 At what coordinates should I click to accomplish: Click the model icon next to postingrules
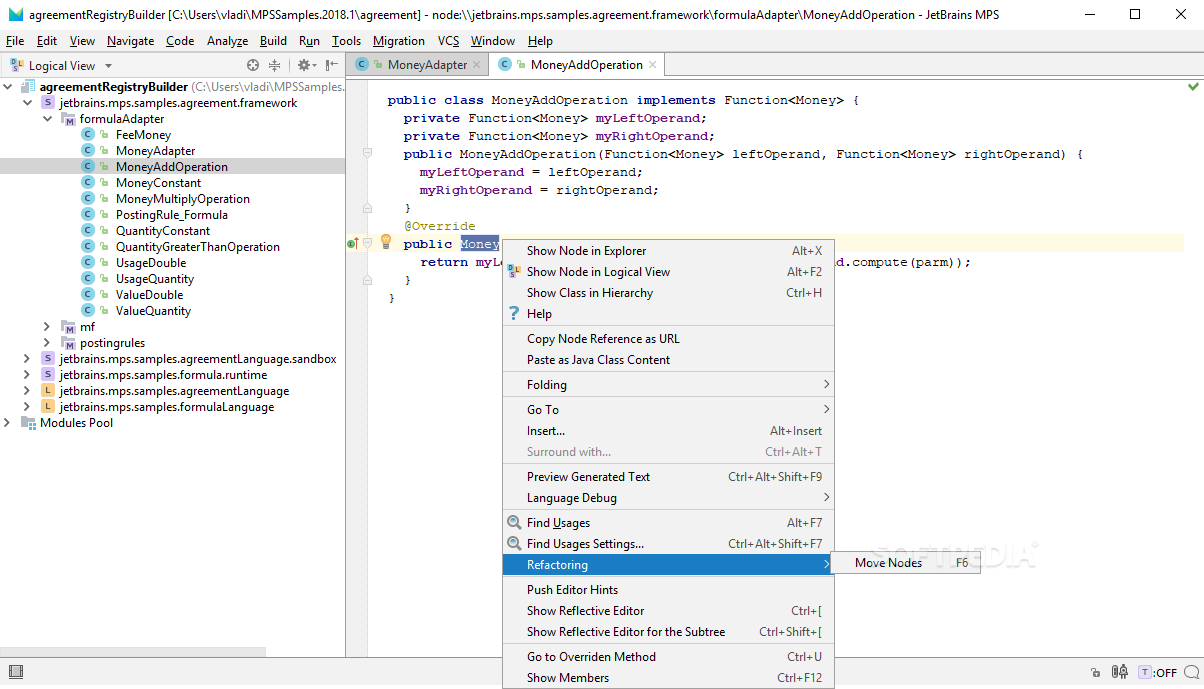point(68,343)
